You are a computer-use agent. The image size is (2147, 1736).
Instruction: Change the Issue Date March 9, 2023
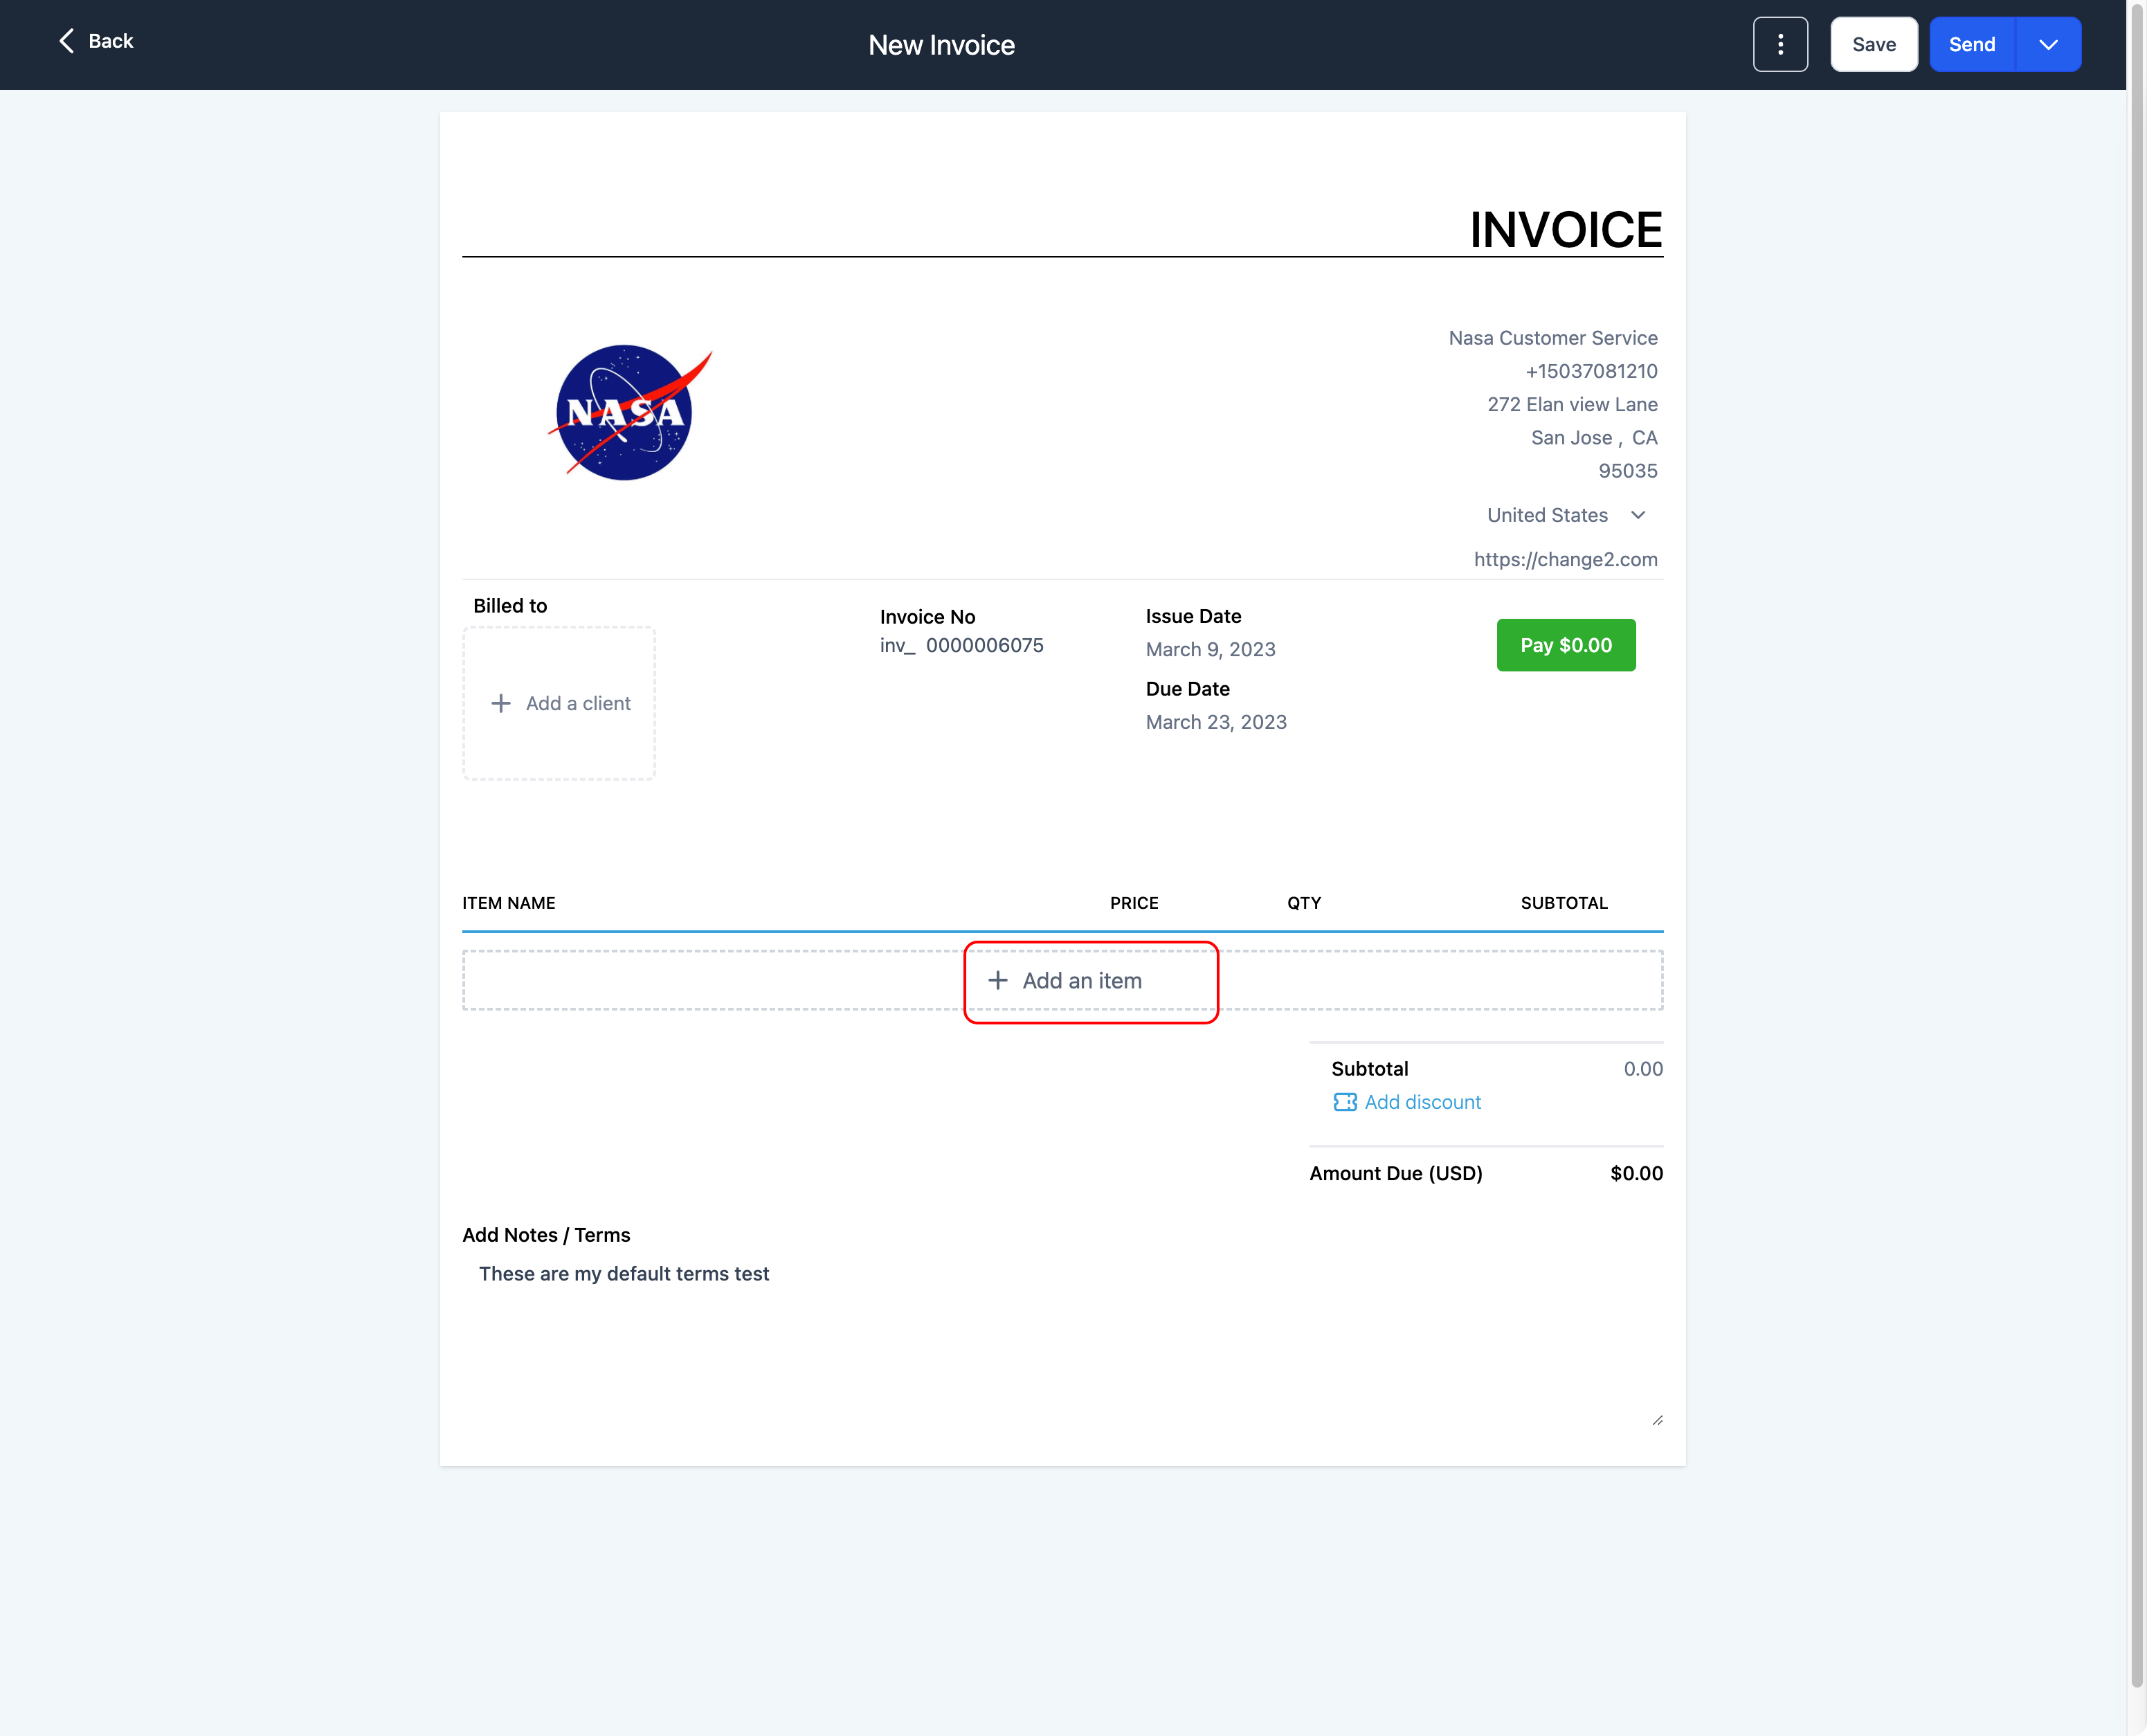(1210, 649)
